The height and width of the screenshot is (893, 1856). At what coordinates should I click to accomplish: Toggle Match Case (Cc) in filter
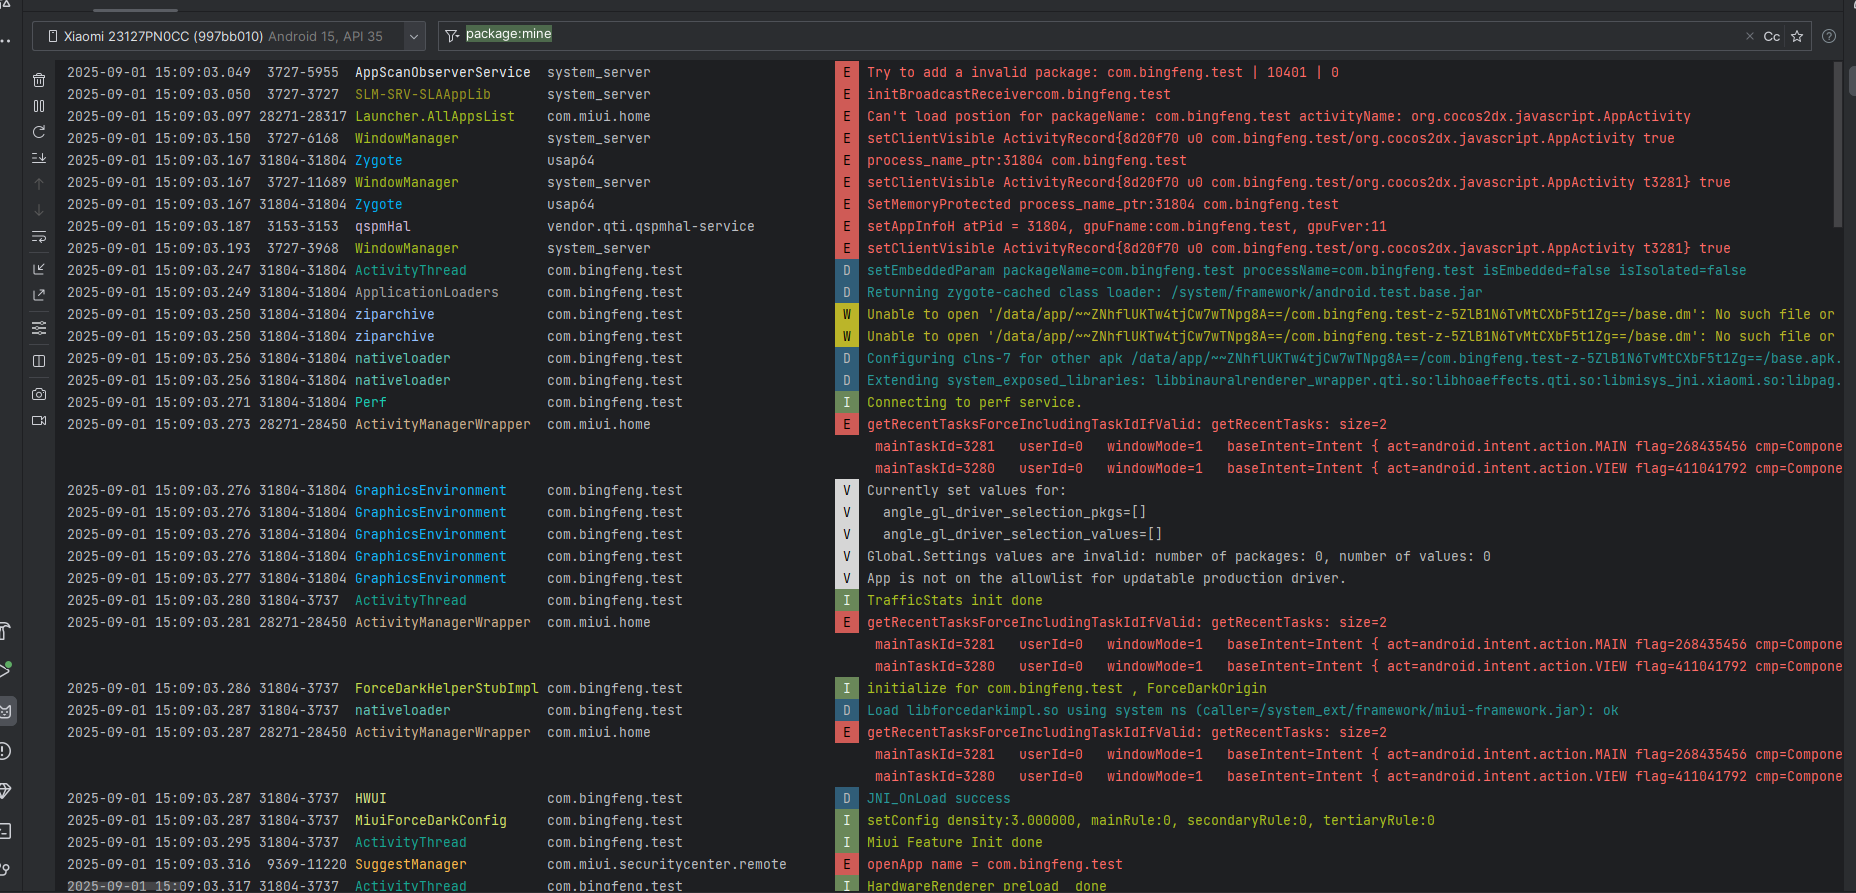(x=1771, y=36)
